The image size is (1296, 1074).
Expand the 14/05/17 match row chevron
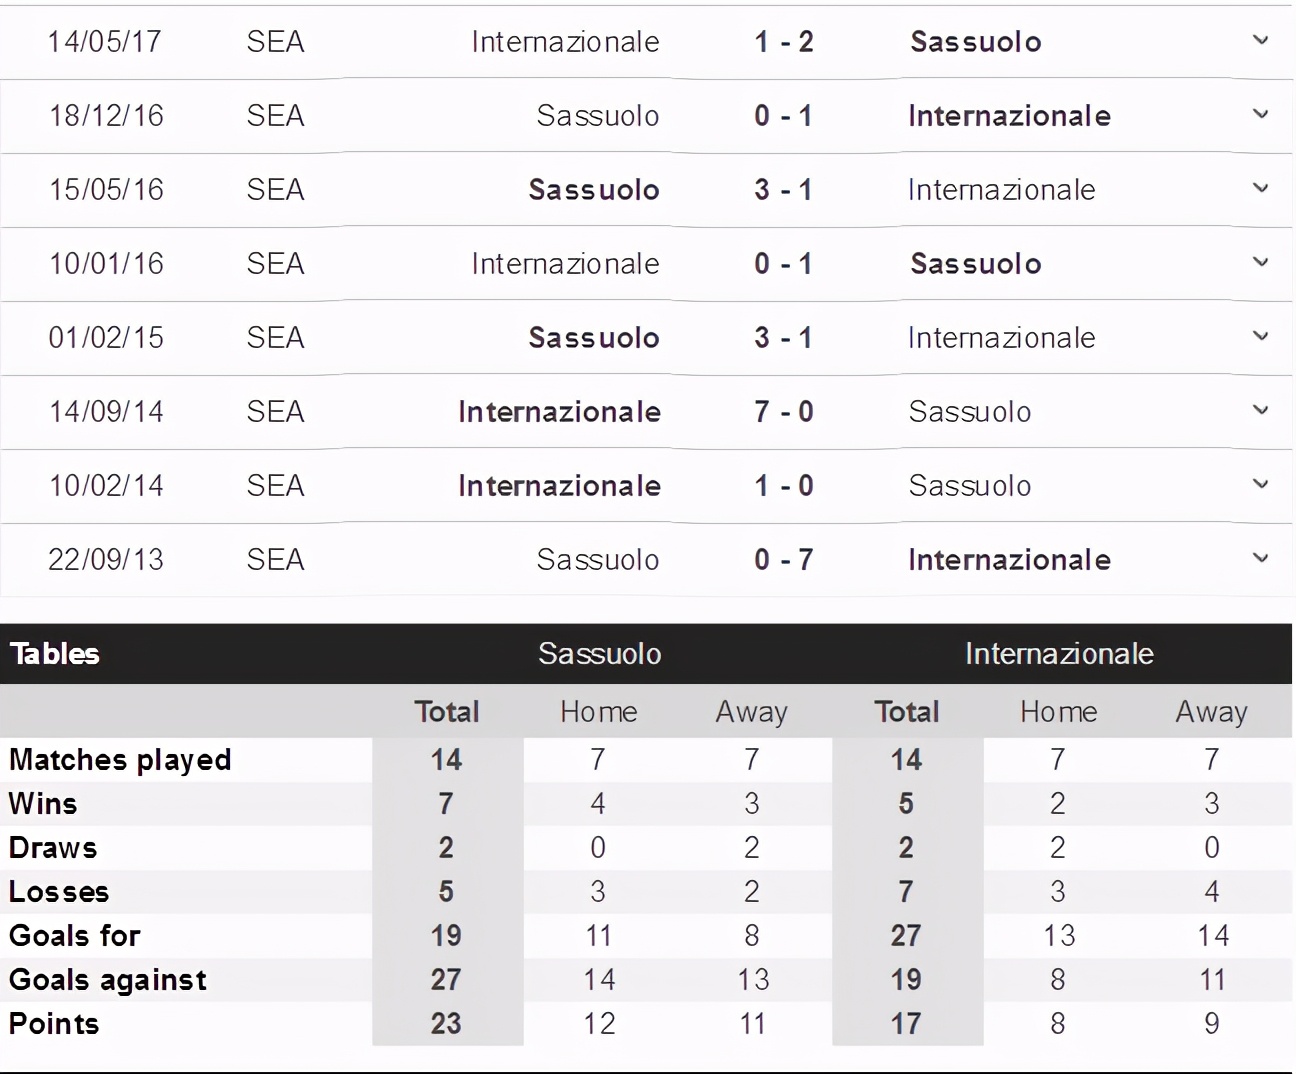click(x=1260, y=40)
